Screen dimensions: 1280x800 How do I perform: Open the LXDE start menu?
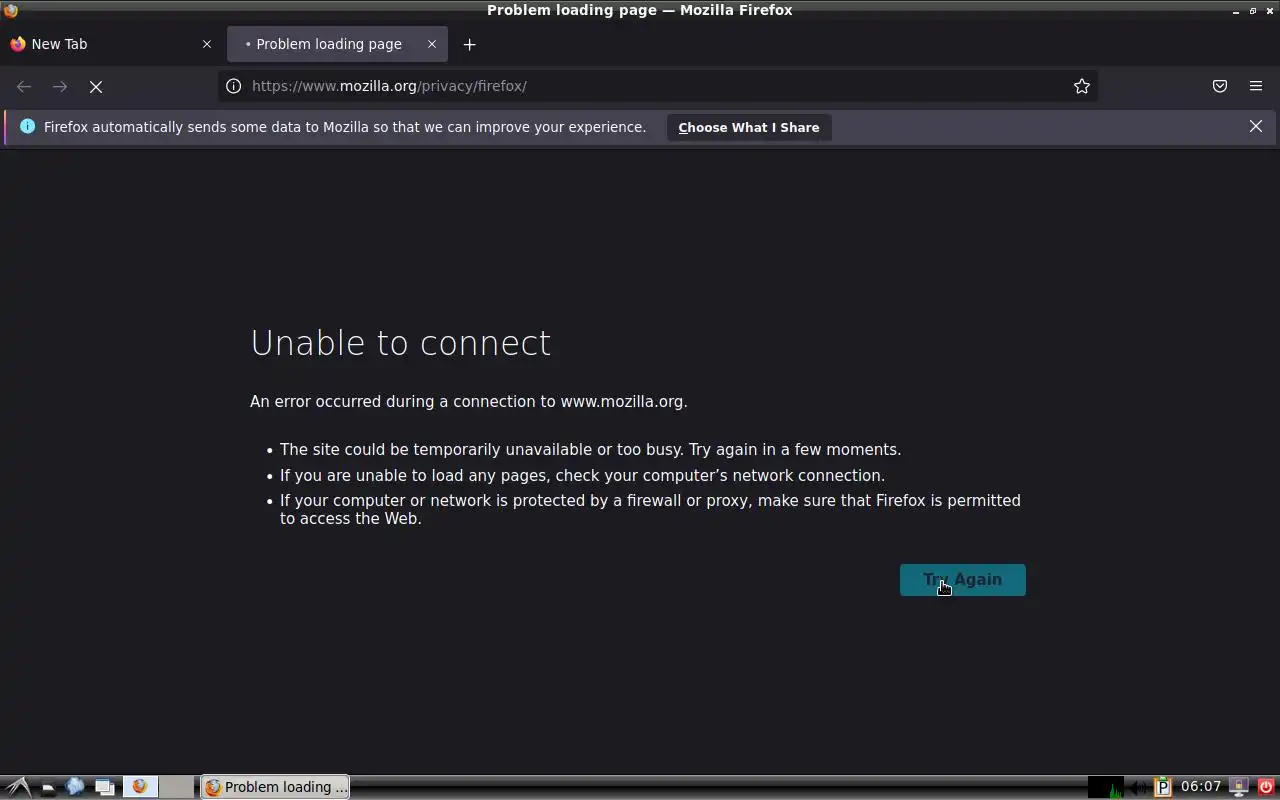(19, 787)
